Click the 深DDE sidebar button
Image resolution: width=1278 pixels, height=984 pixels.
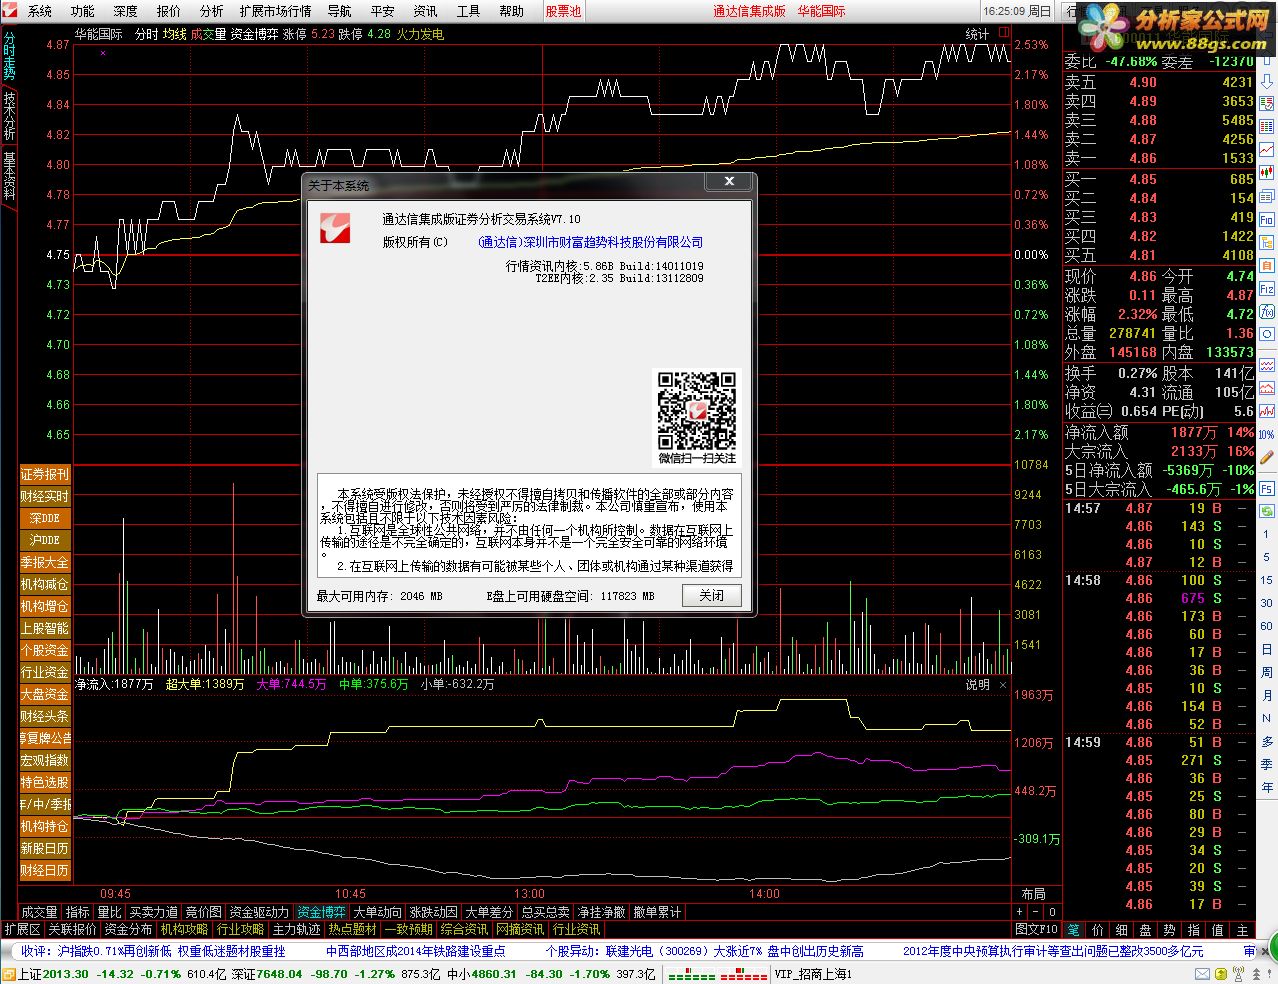coord(45,518)
